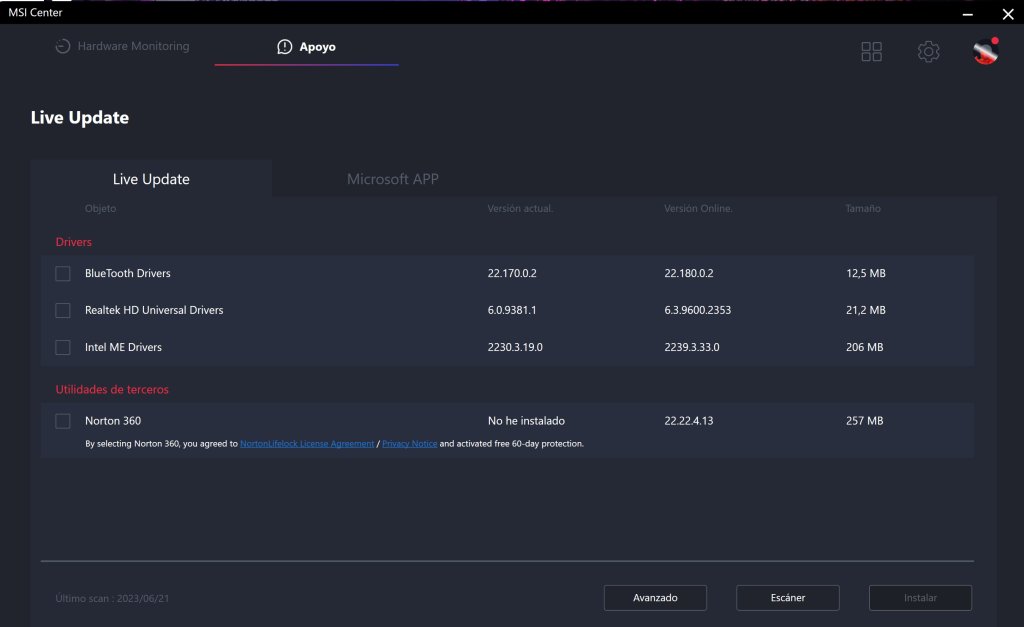
Task: Click the 12,5 MB size value
Action: pyautogui.click(x=866, y=274)
